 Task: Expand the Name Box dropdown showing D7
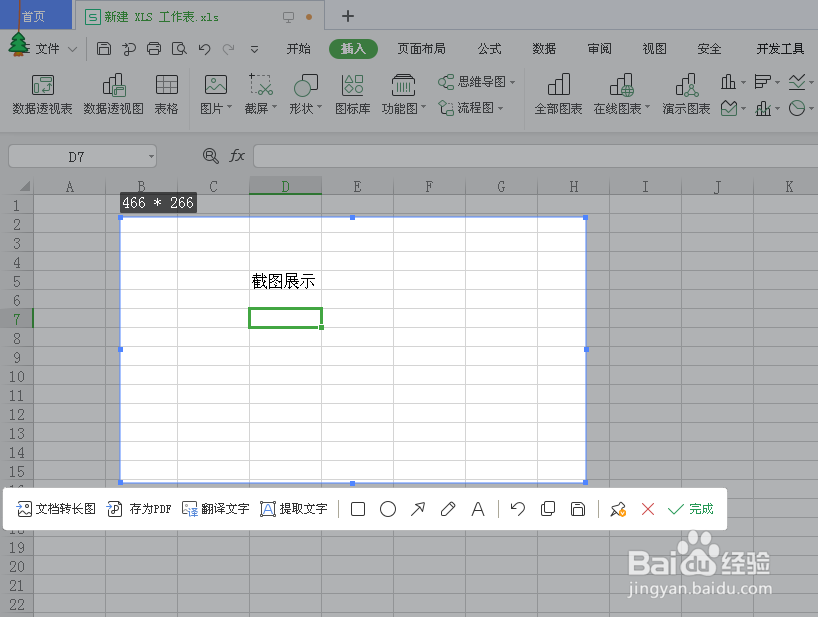coord(150,156)
